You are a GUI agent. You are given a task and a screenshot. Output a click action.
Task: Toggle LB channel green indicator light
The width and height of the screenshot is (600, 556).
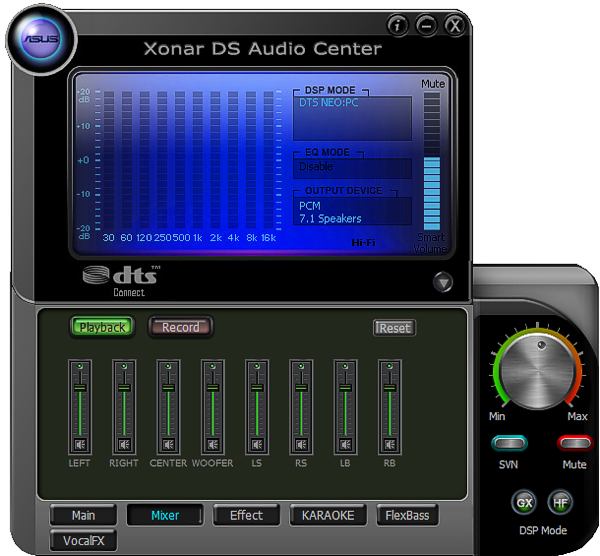345,366
